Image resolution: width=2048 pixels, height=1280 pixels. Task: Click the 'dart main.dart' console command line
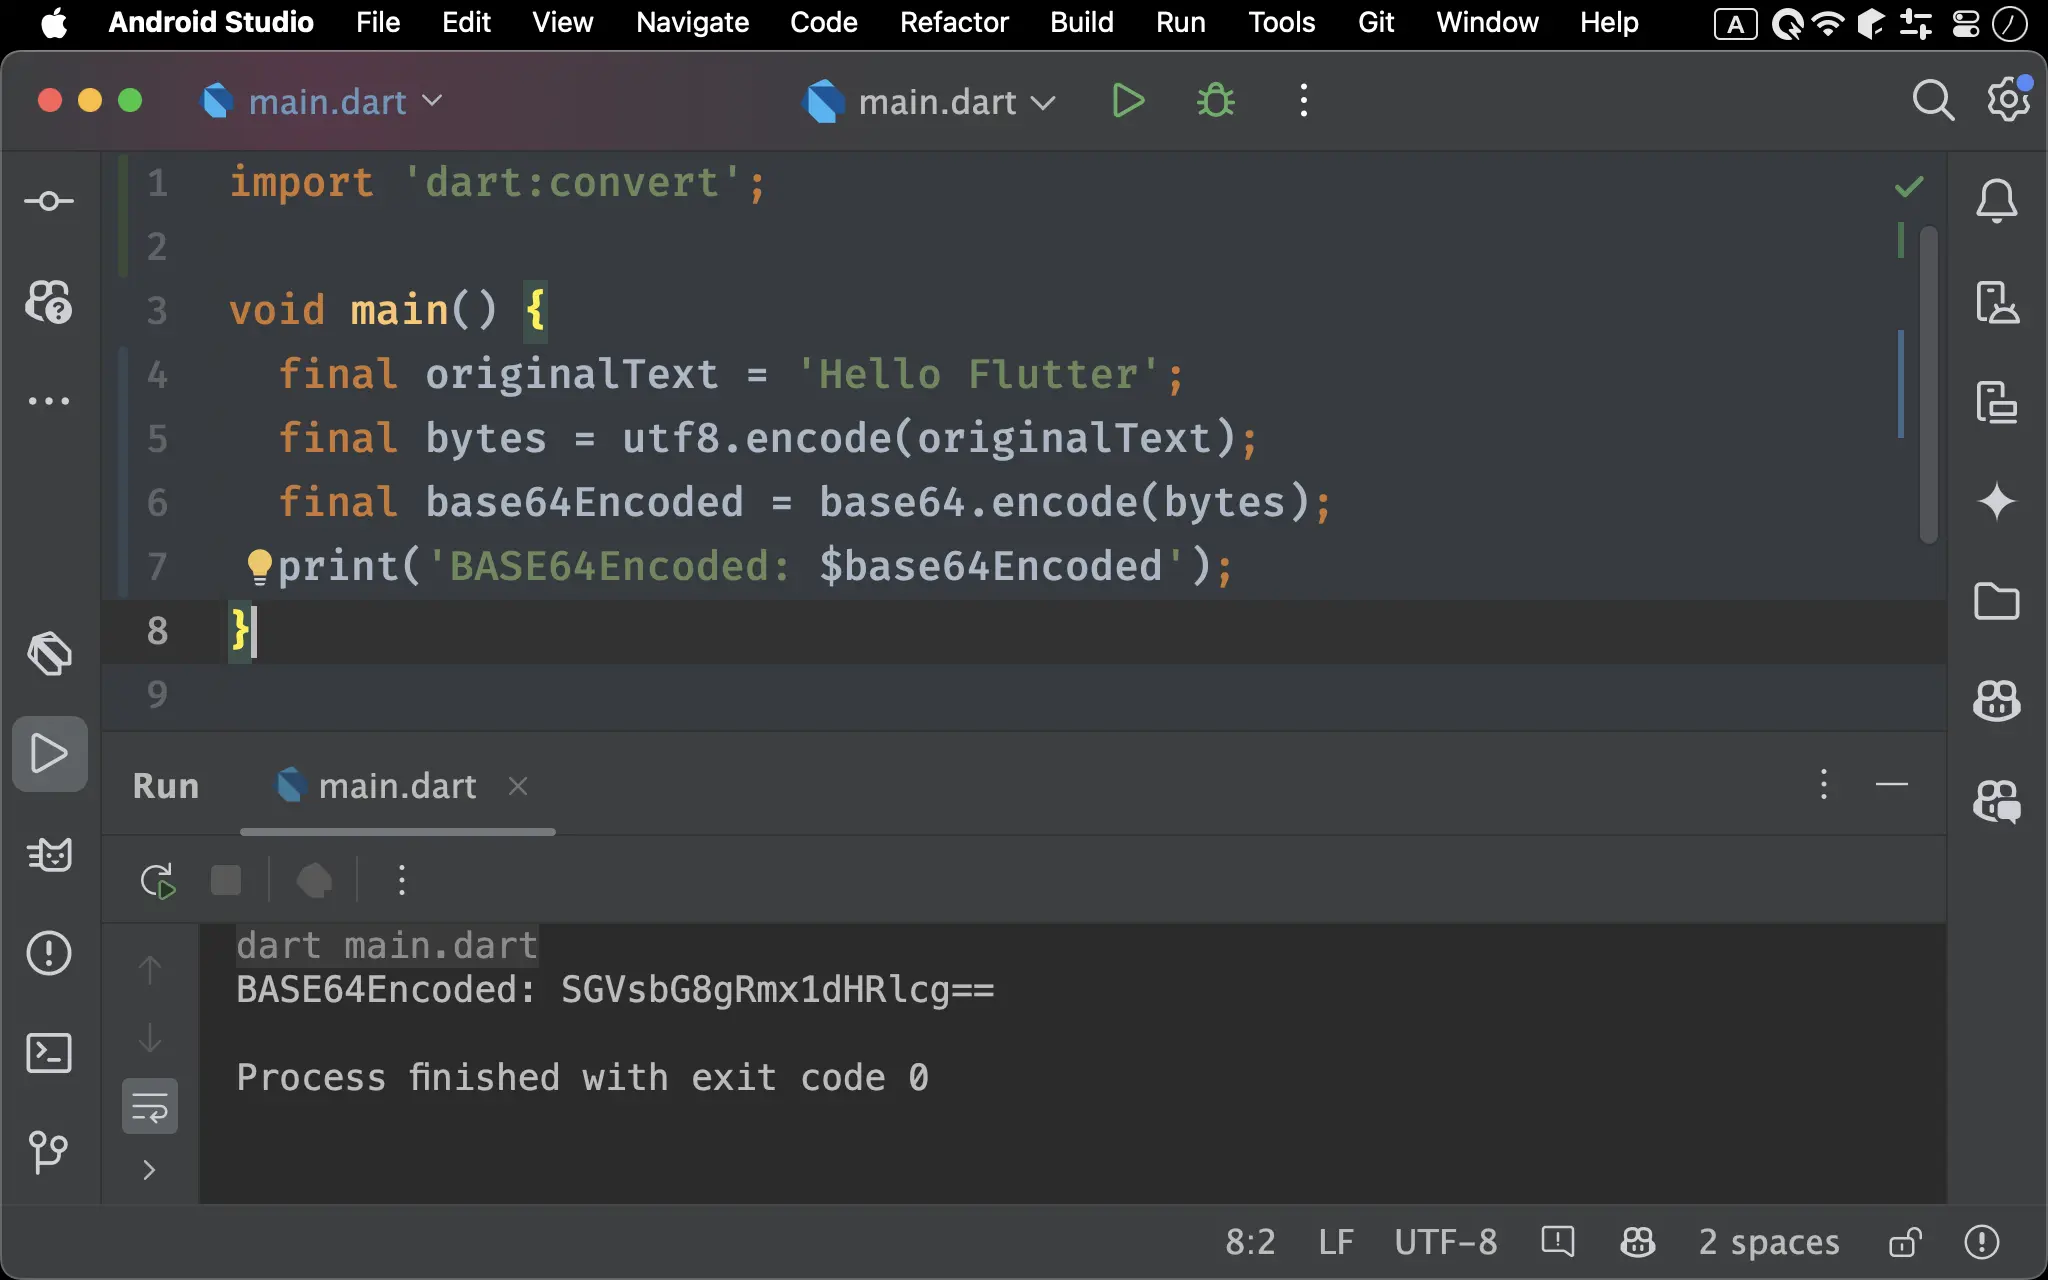coord(387,946)
